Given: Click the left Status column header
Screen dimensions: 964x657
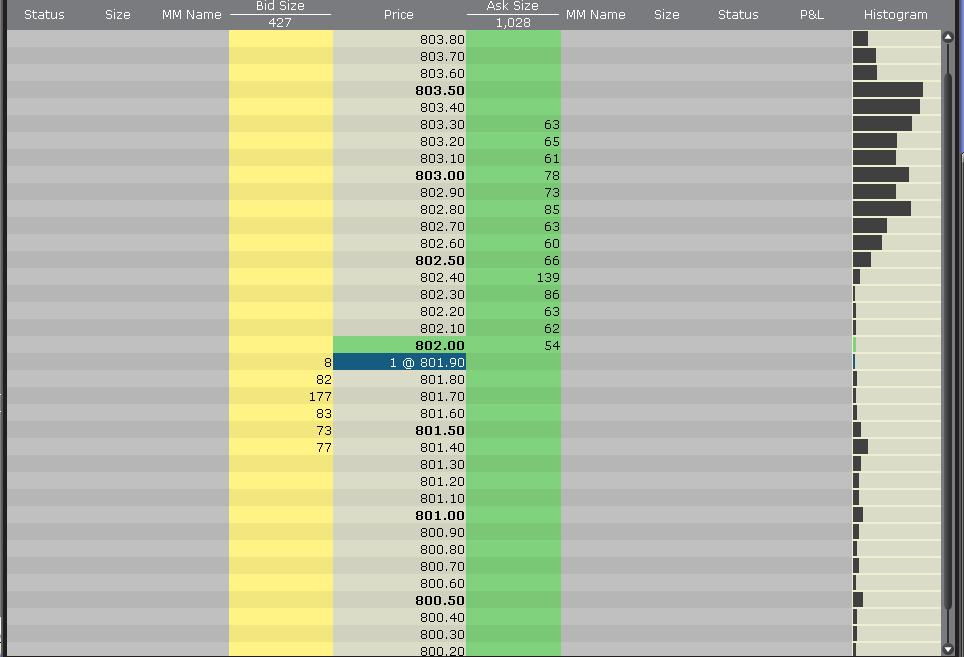Looking at the screenshot, I should pyautogui.click(x=44, y=14).
